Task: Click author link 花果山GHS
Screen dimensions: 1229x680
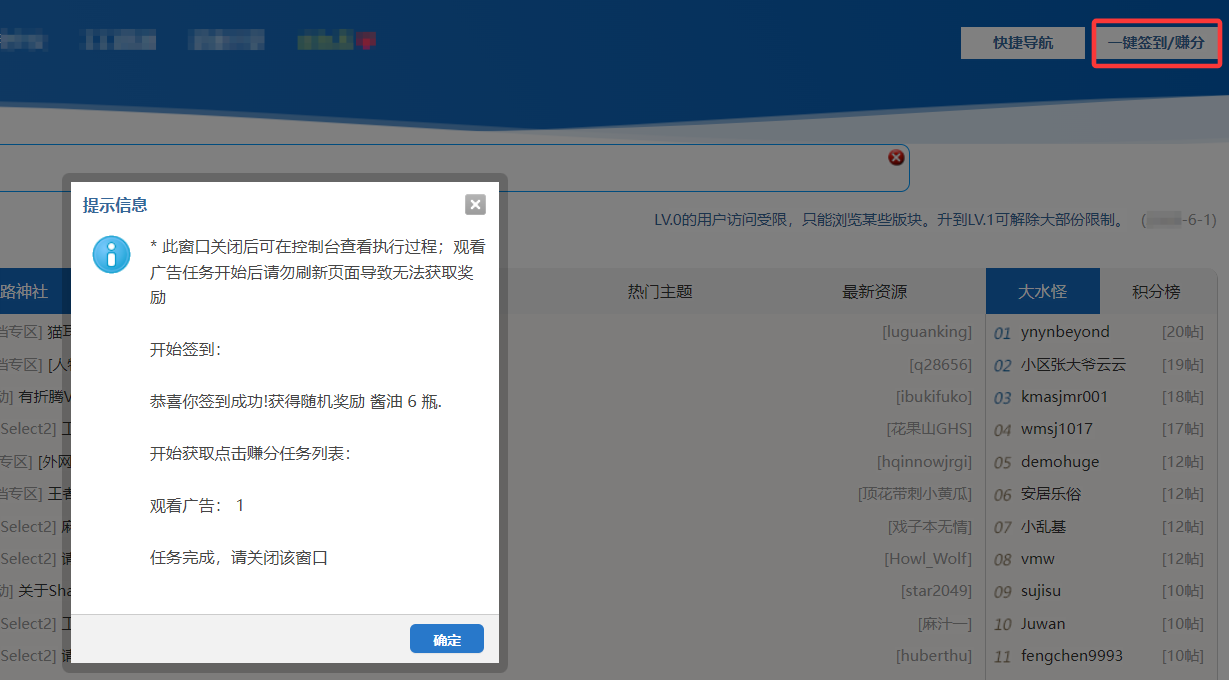Action: click(x=929, y=429)
